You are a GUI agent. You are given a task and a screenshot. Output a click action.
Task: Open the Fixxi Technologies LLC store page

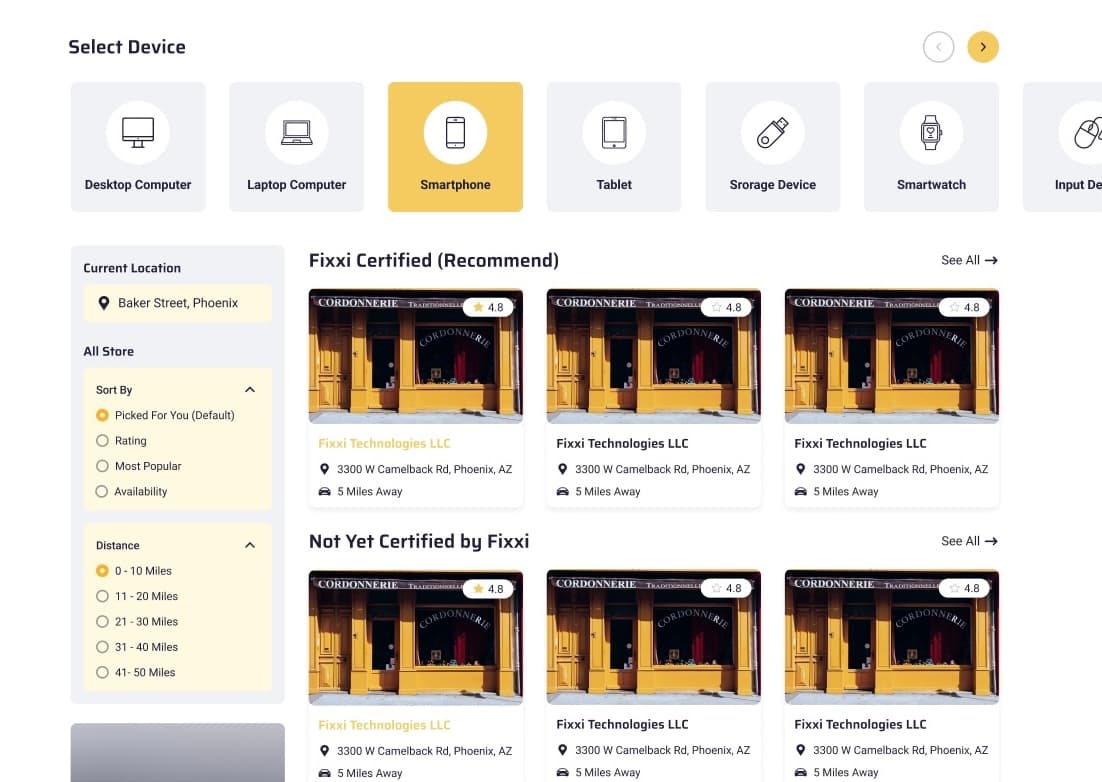384,443
